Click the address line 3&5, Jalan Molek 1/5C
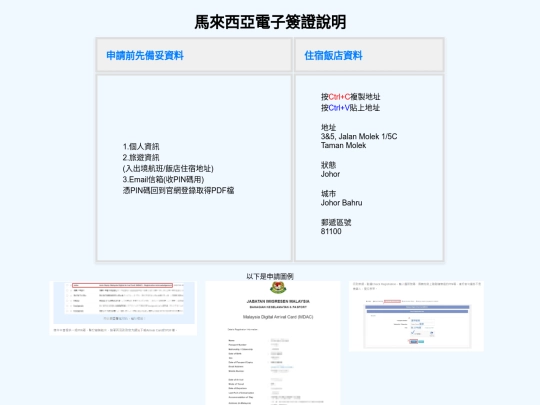The height and width of the screenshot is (405, 540). pyautogui.click(x=359, y=136)
